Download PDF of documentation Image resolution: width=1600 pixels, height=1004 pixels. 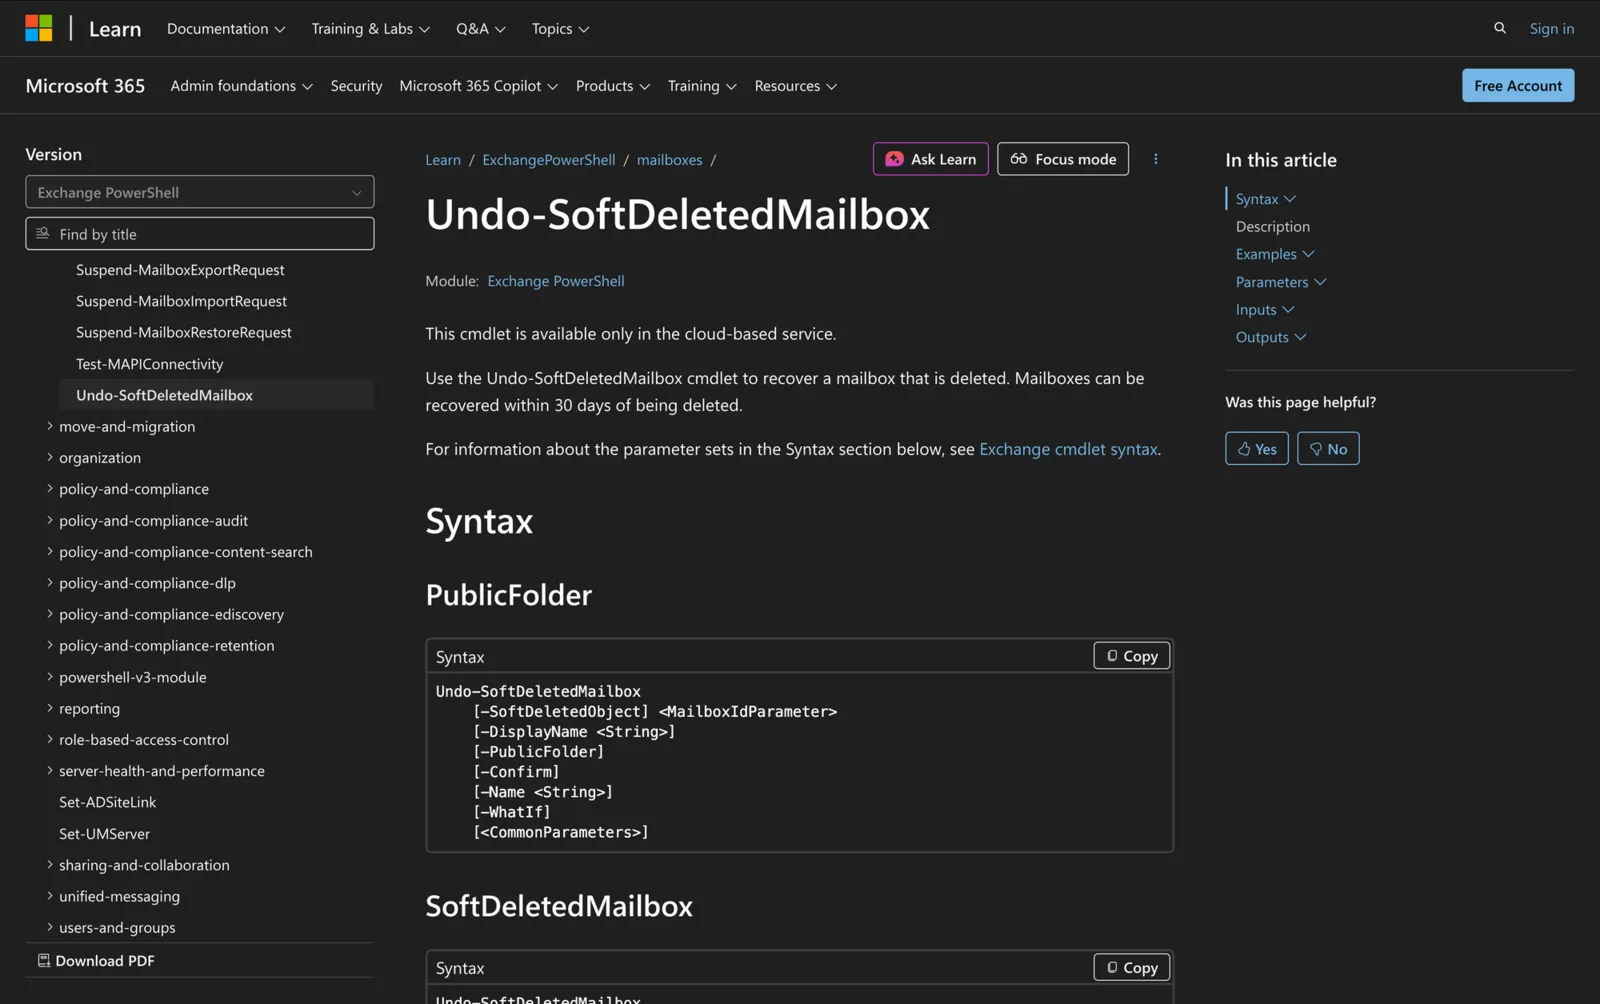coord(96,960)
